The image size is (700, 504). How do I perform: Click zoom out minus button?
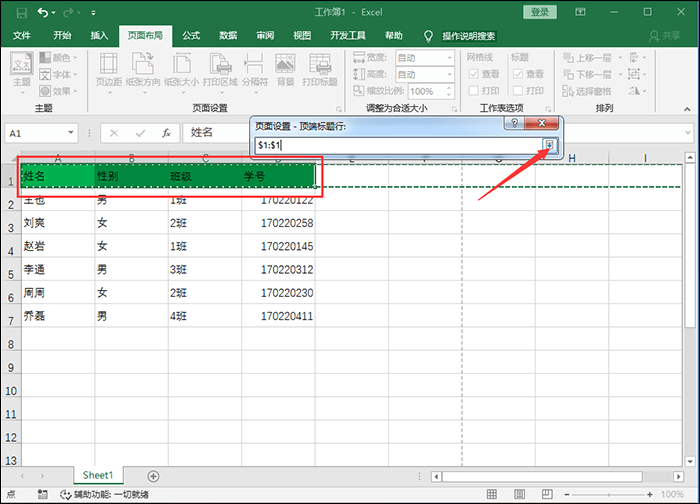(x=567, y=494)
